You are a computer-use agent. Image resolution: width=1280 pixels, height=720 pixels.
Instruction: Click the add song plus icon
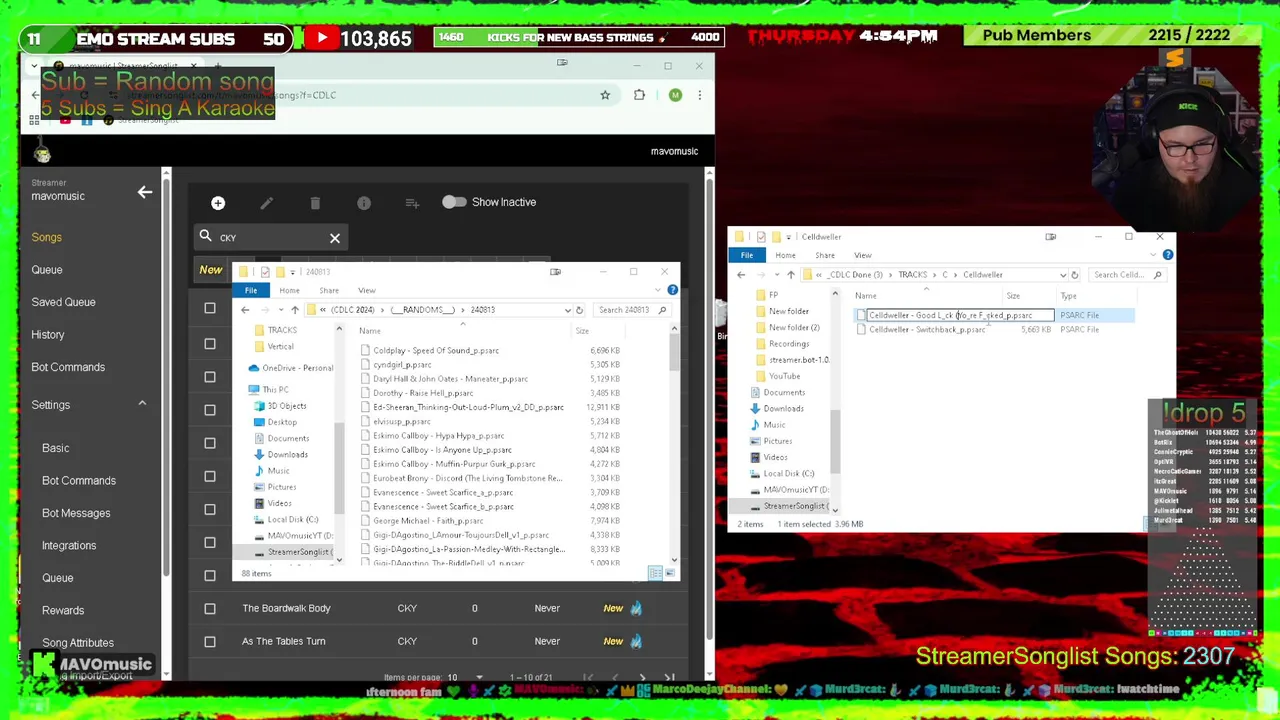tap(218, 203)
